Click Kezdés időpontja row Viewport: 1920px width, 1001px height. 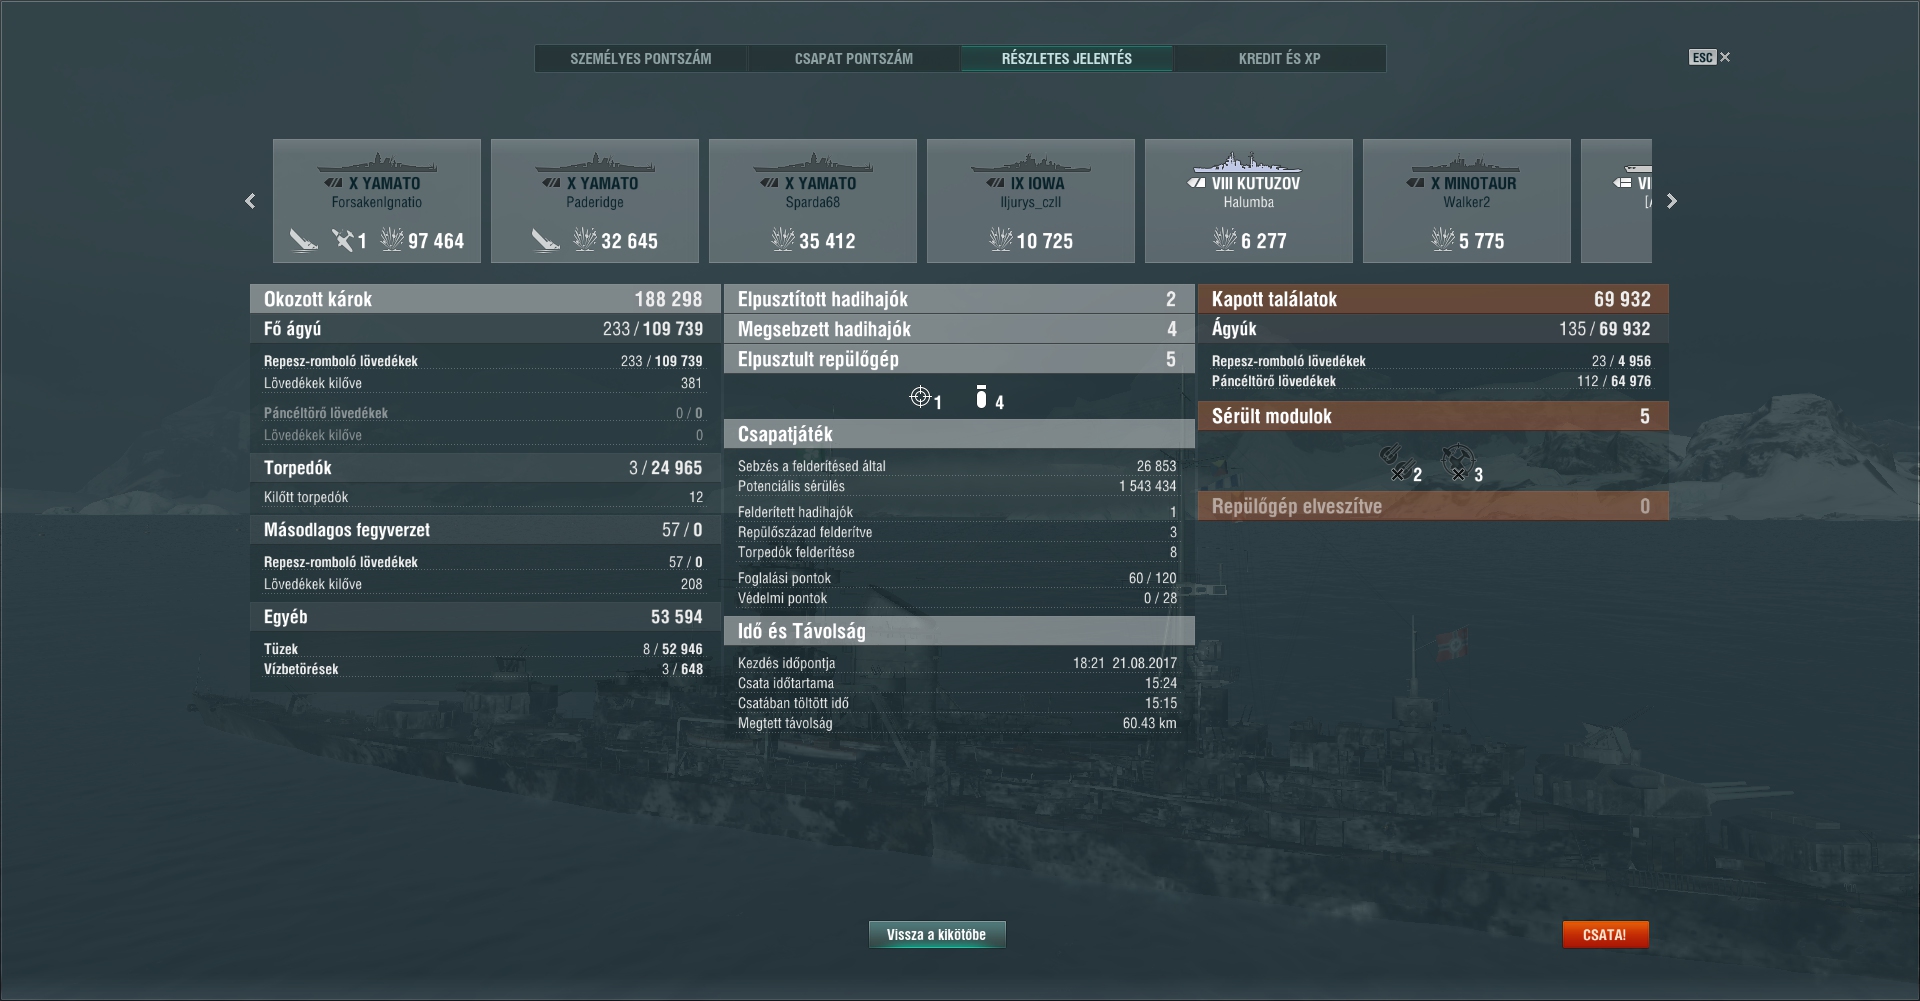[957, 663]
